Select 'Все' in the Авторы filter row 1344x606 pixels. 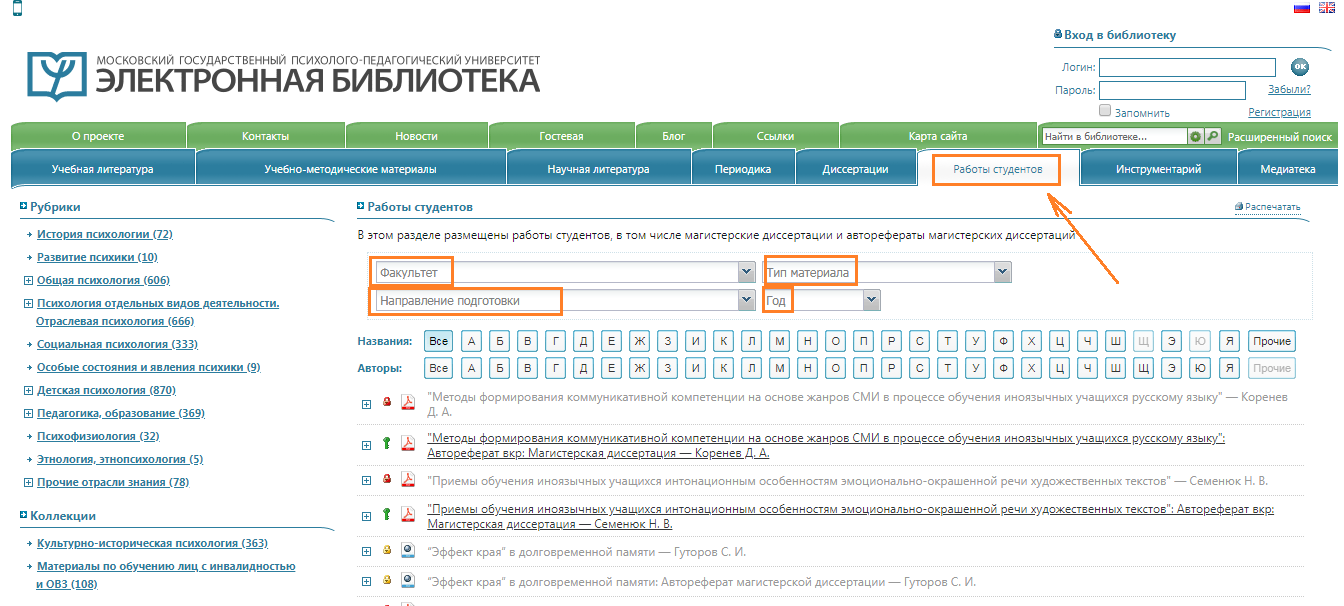click(437, 368)
